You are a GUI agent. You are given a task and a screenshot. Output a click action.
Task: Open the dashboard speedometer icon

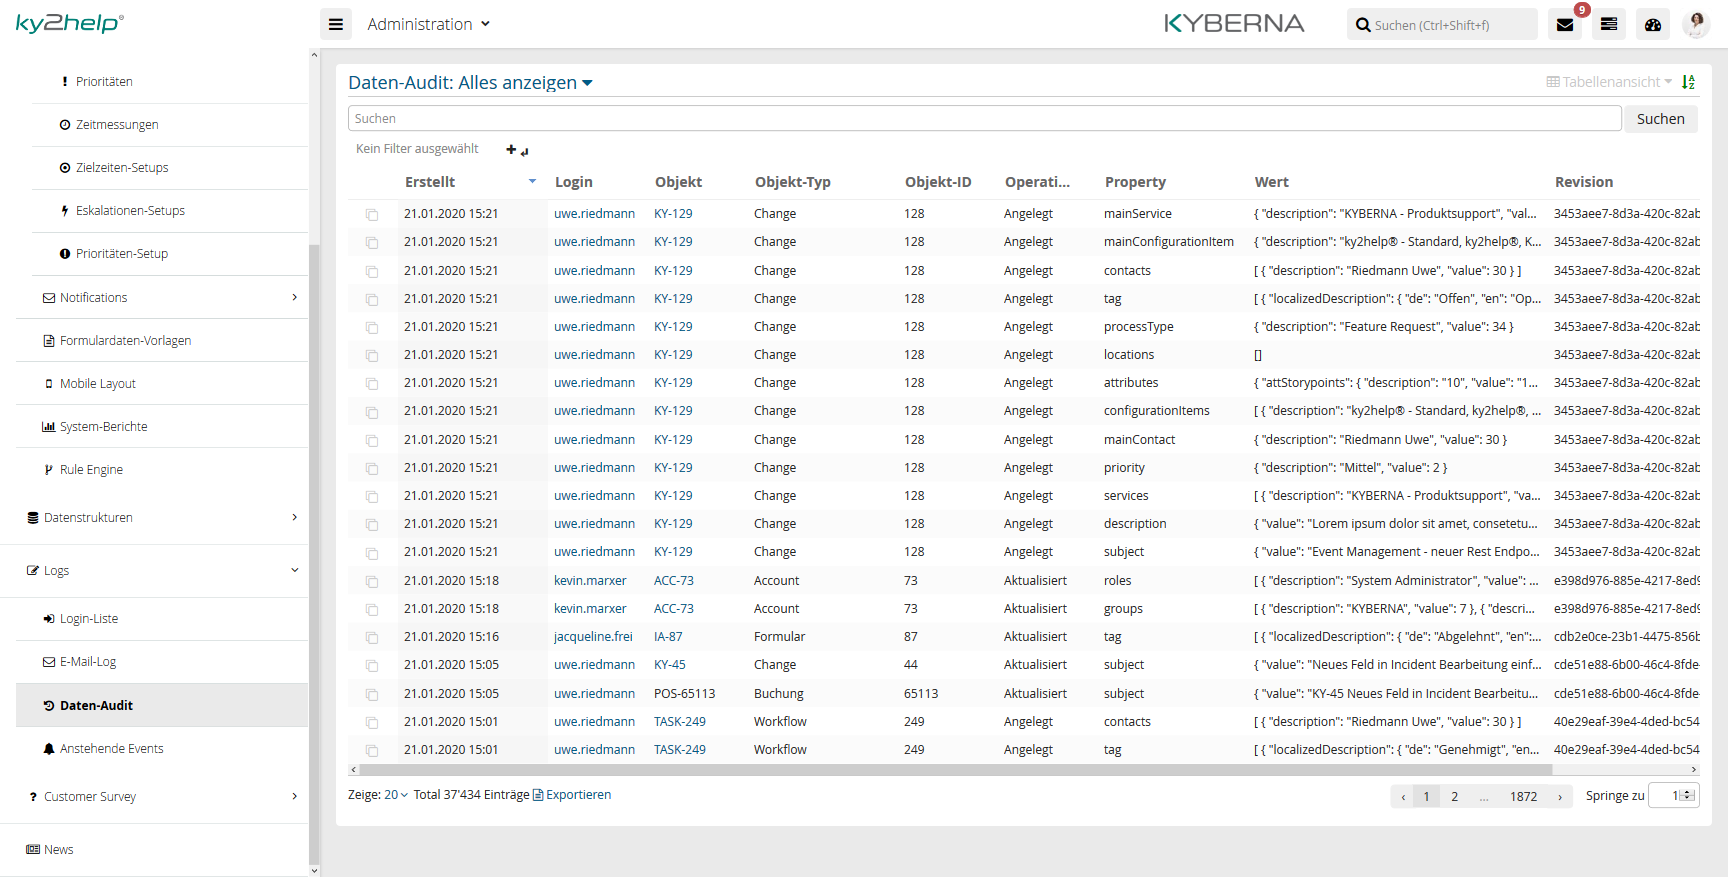tap(1653, 25)
